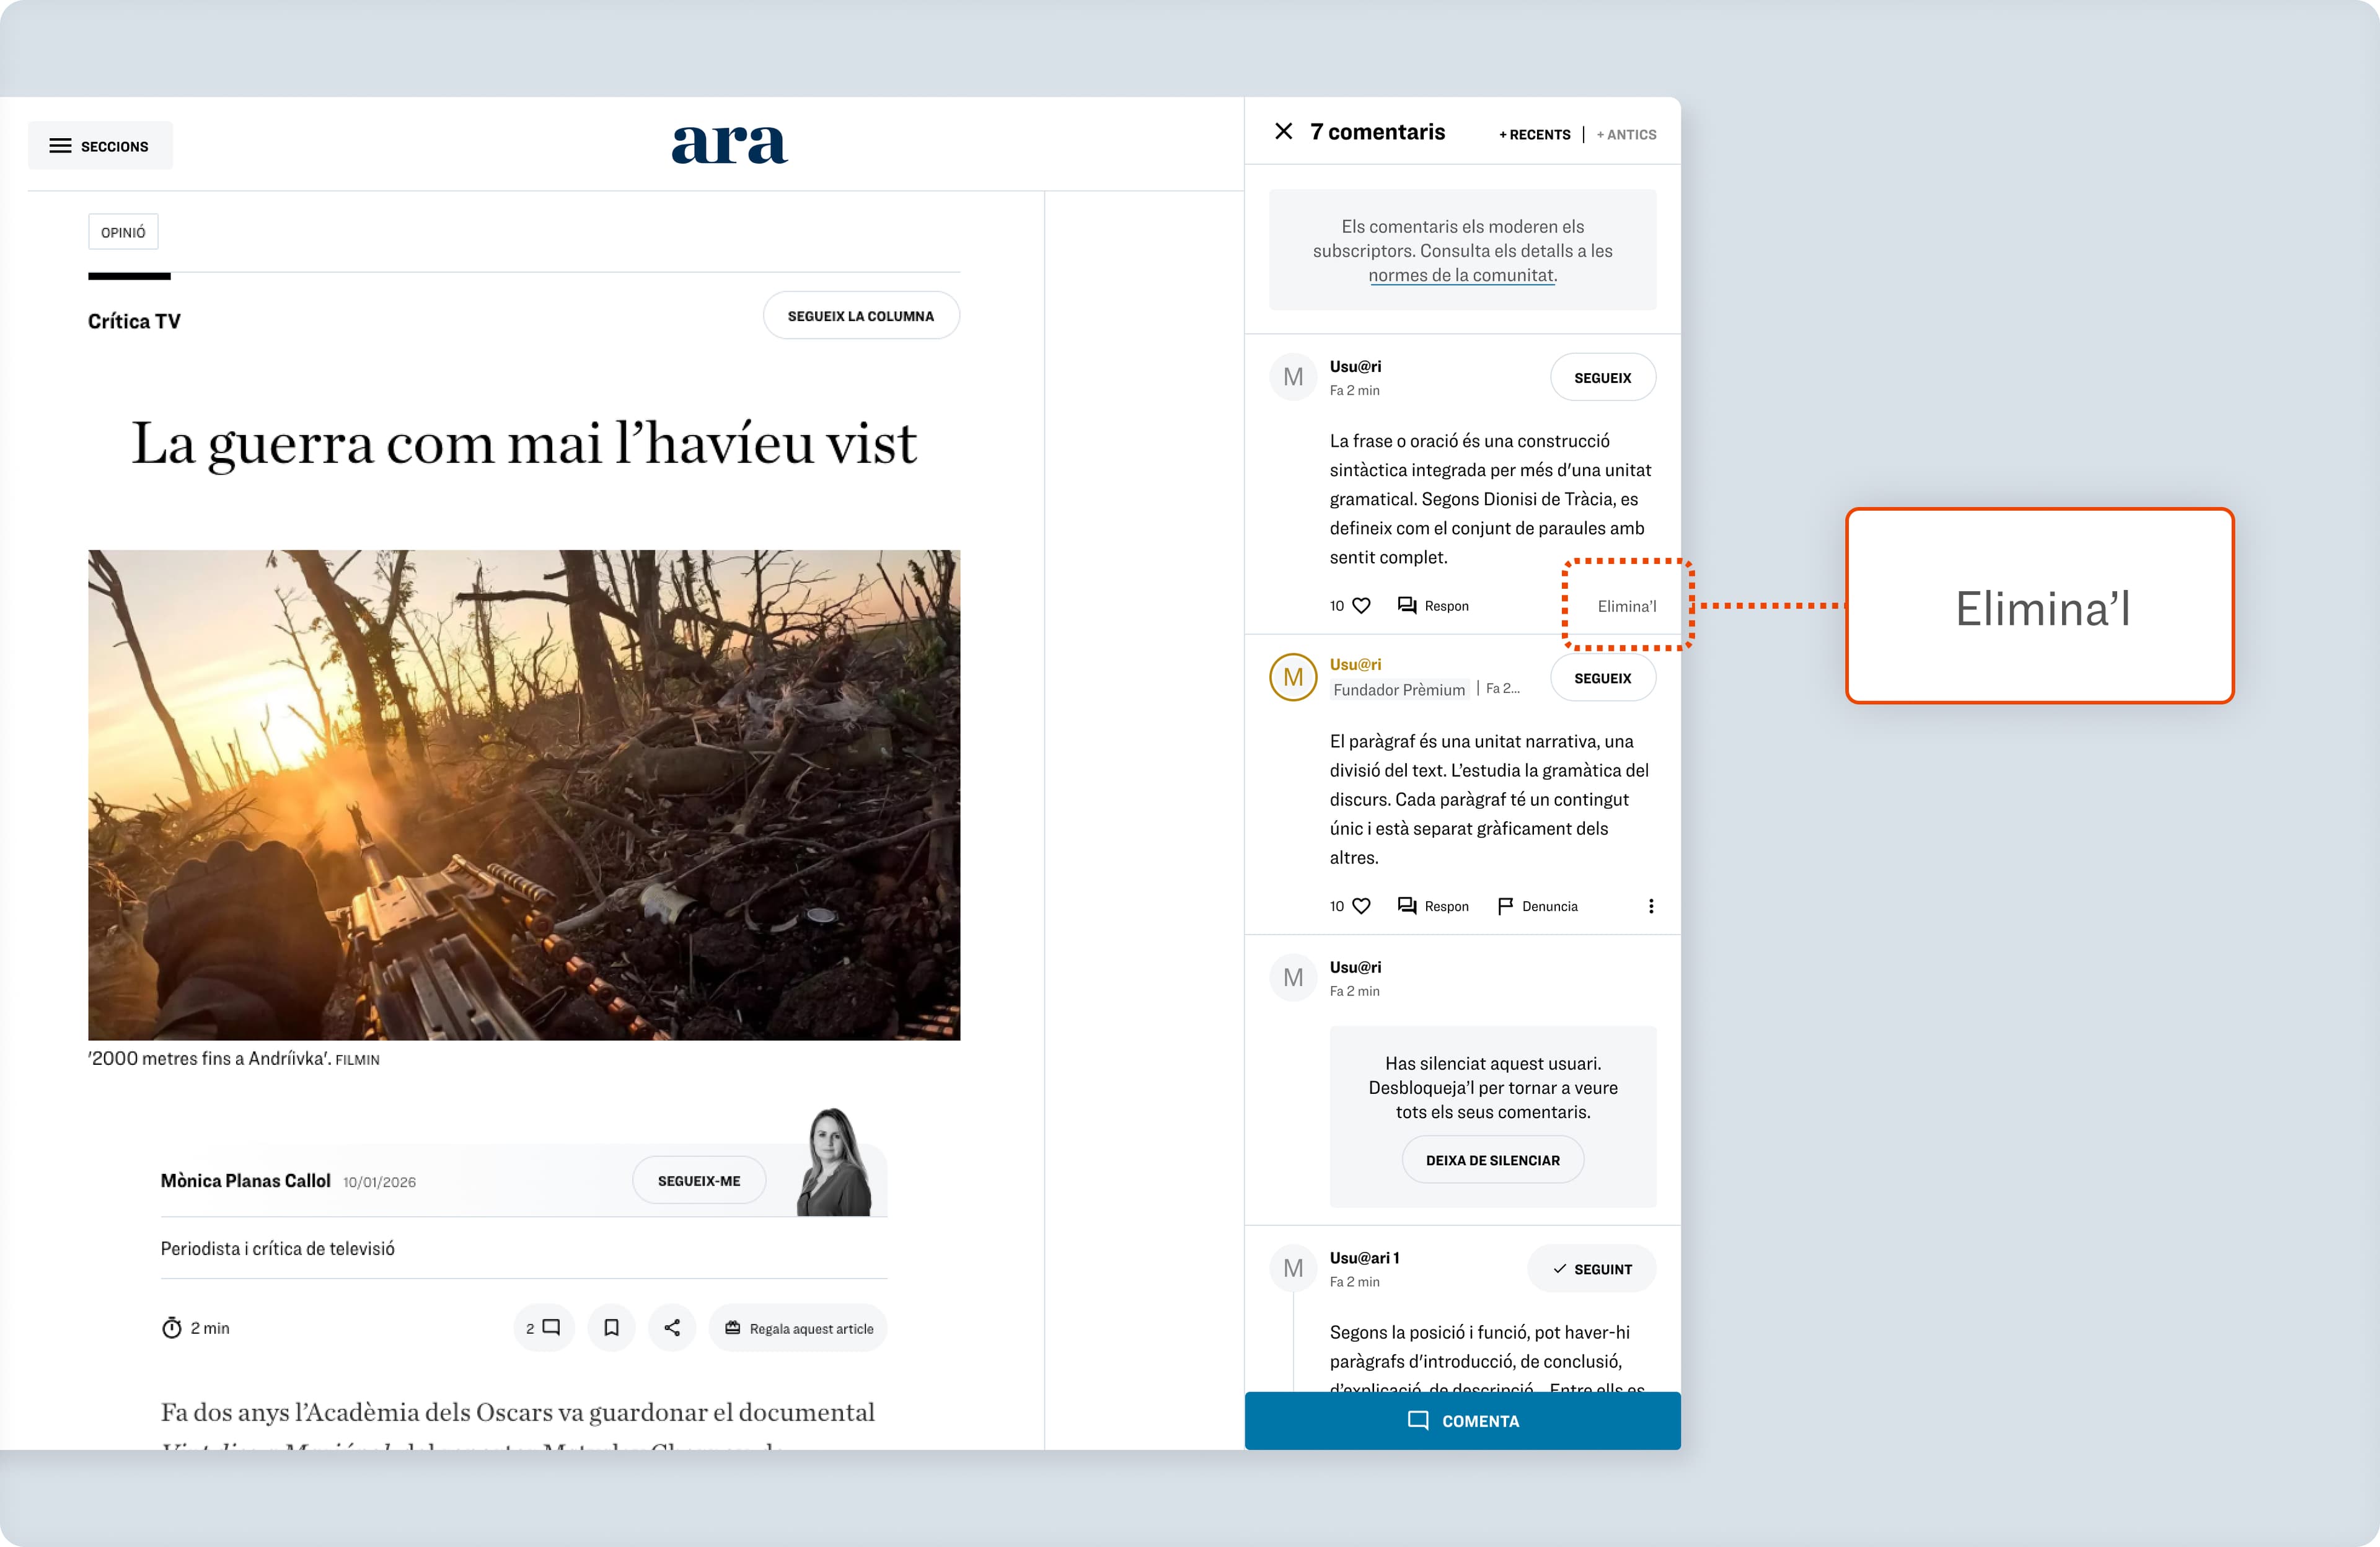Click the article's war photo
Image resolution: width=2380 pixels, height=1547 pixels.
point(524,795)
